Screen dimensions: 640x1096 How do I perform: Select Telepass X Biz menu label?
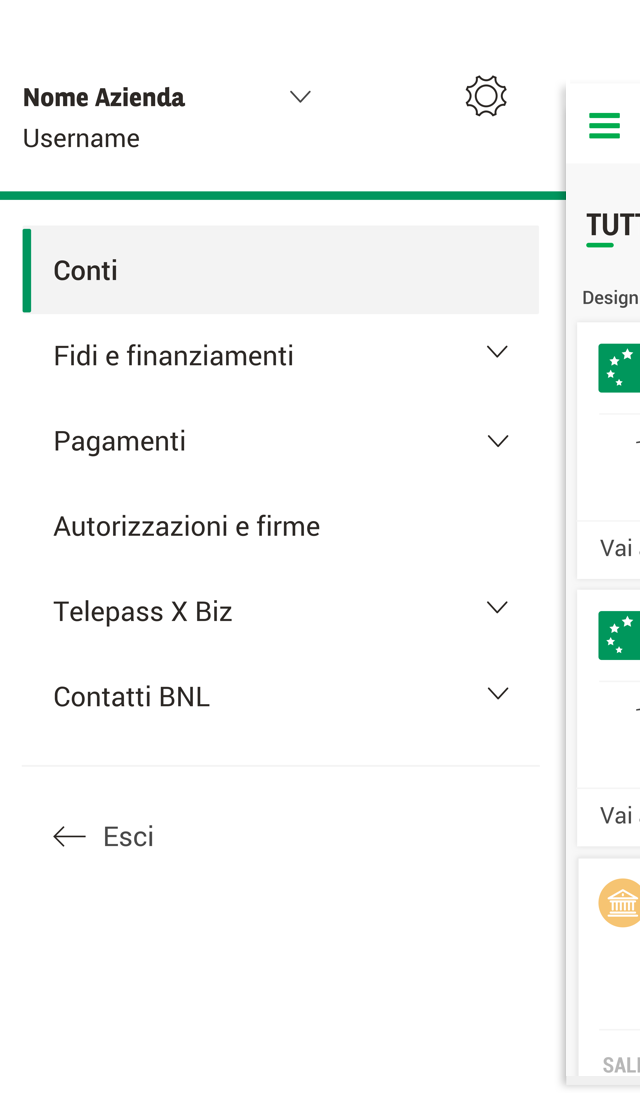pos(143,611)
